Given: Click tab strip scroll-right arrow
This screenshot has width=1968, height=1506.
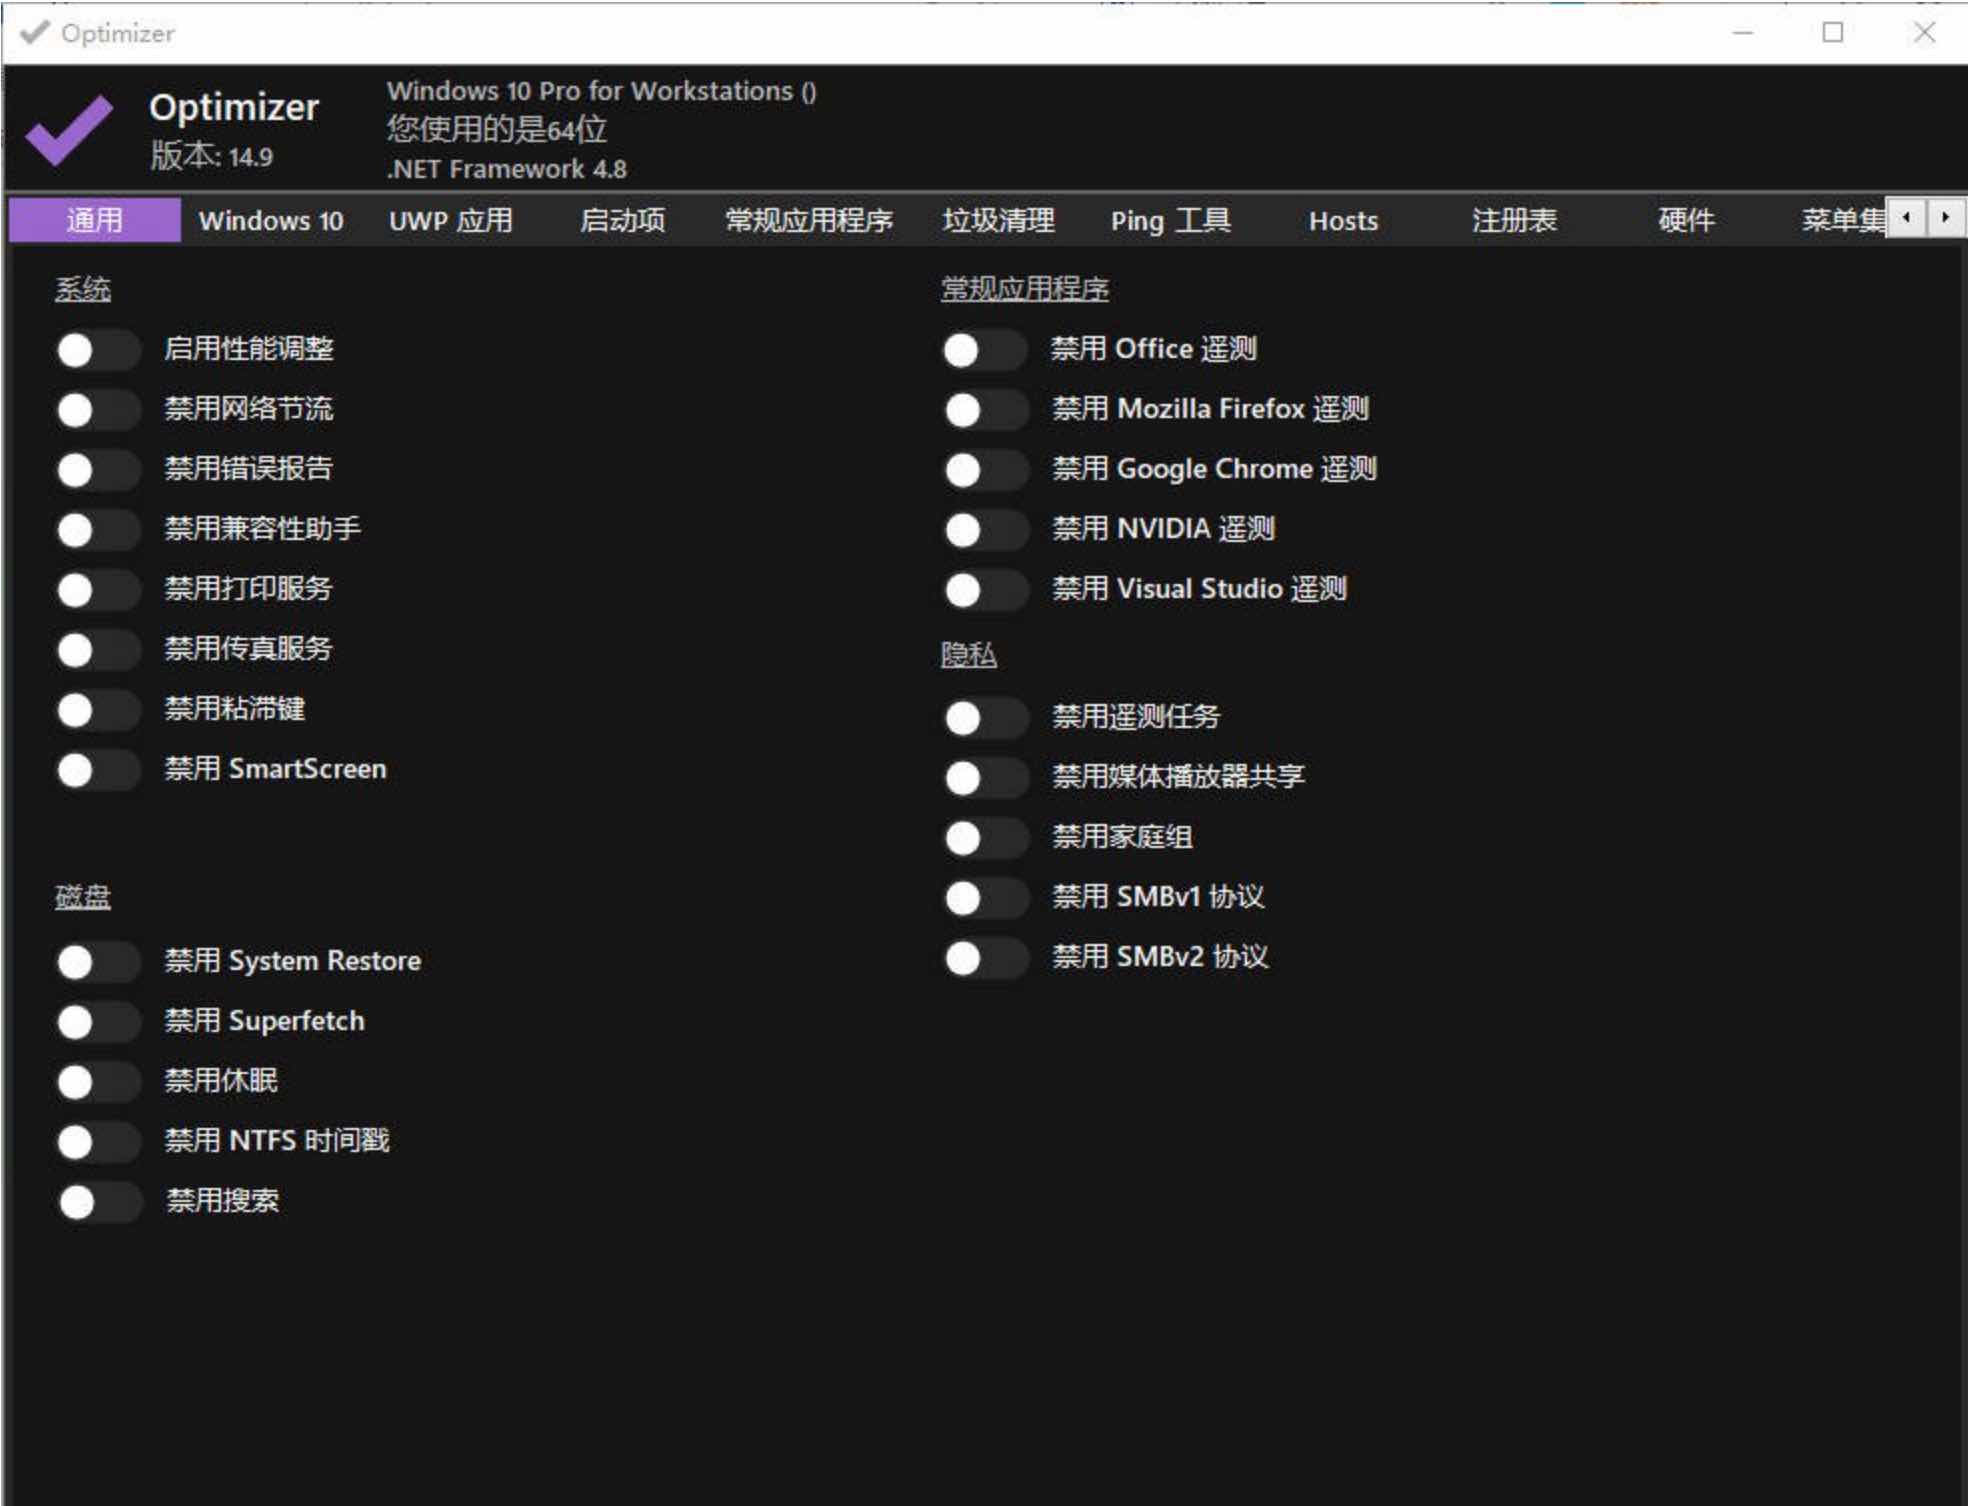Looking at the screenshot, I should point(1945,217).
